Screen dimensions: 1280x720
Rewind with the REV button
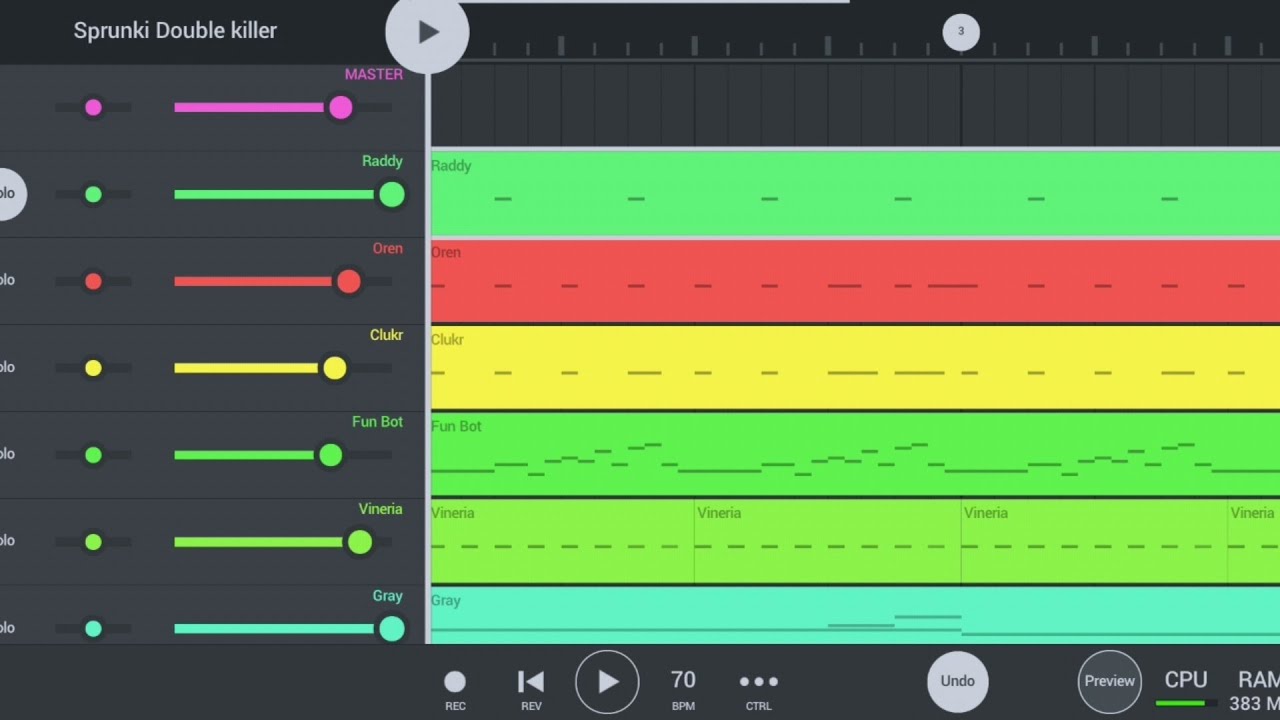pyautogui.click(x=531, y=688)
